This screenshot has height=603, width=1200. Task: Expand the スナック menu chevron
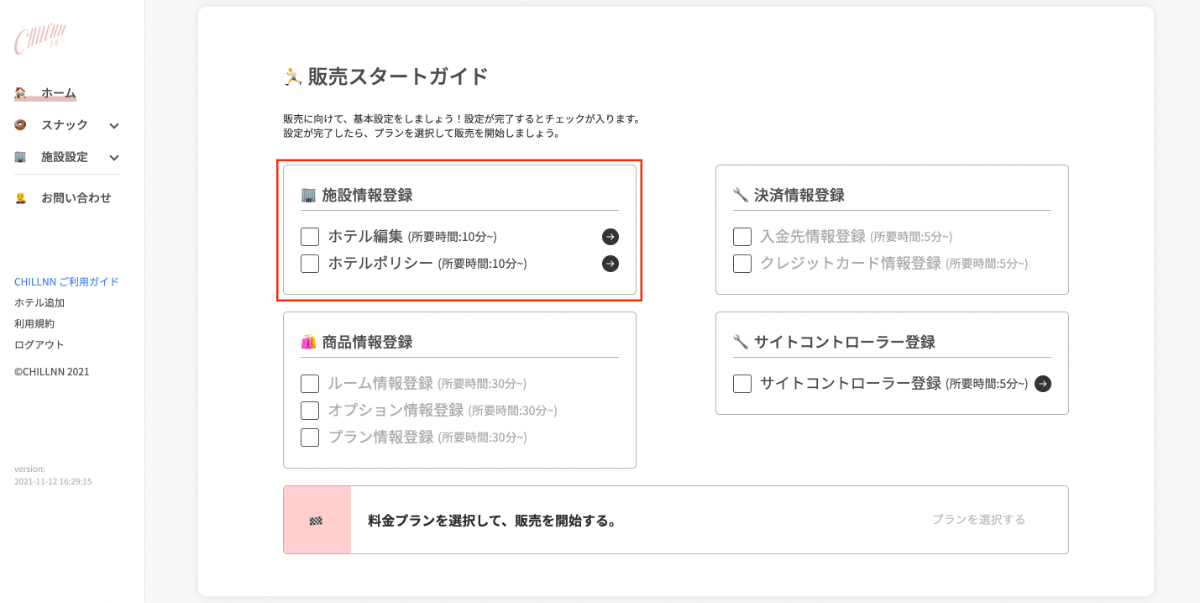pos(114,126)
